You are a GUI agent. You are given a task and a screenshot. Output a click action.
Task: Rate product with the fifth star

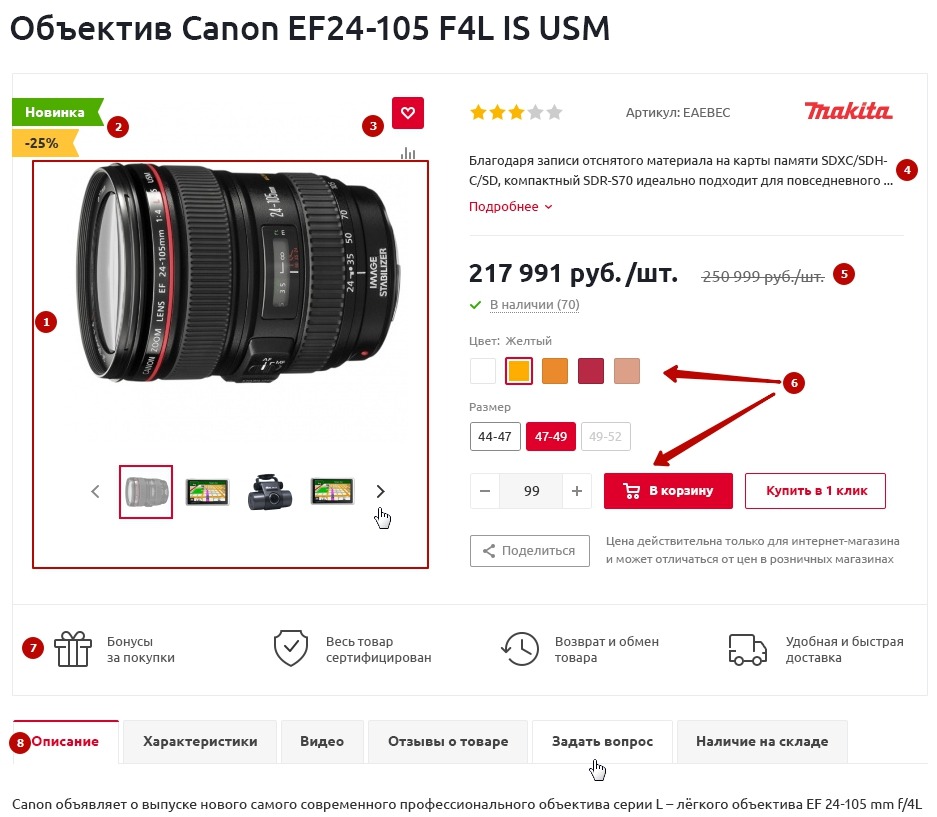pos(555,112)
